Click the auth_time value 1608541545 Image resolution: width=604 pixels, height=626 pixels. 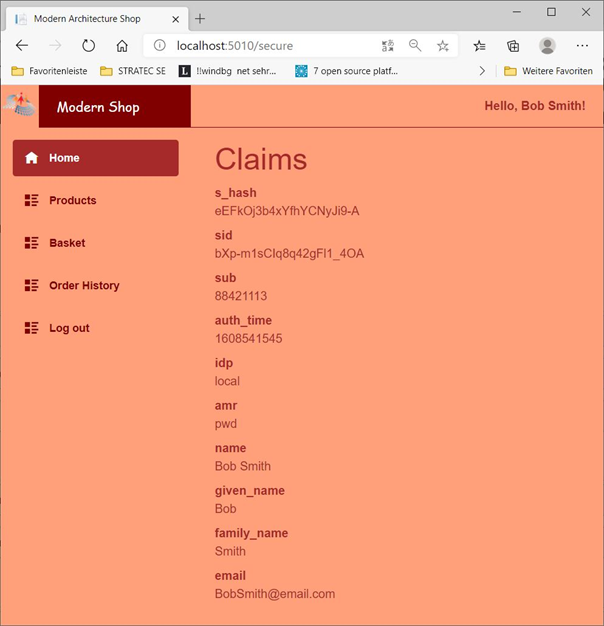coord(248,339)
